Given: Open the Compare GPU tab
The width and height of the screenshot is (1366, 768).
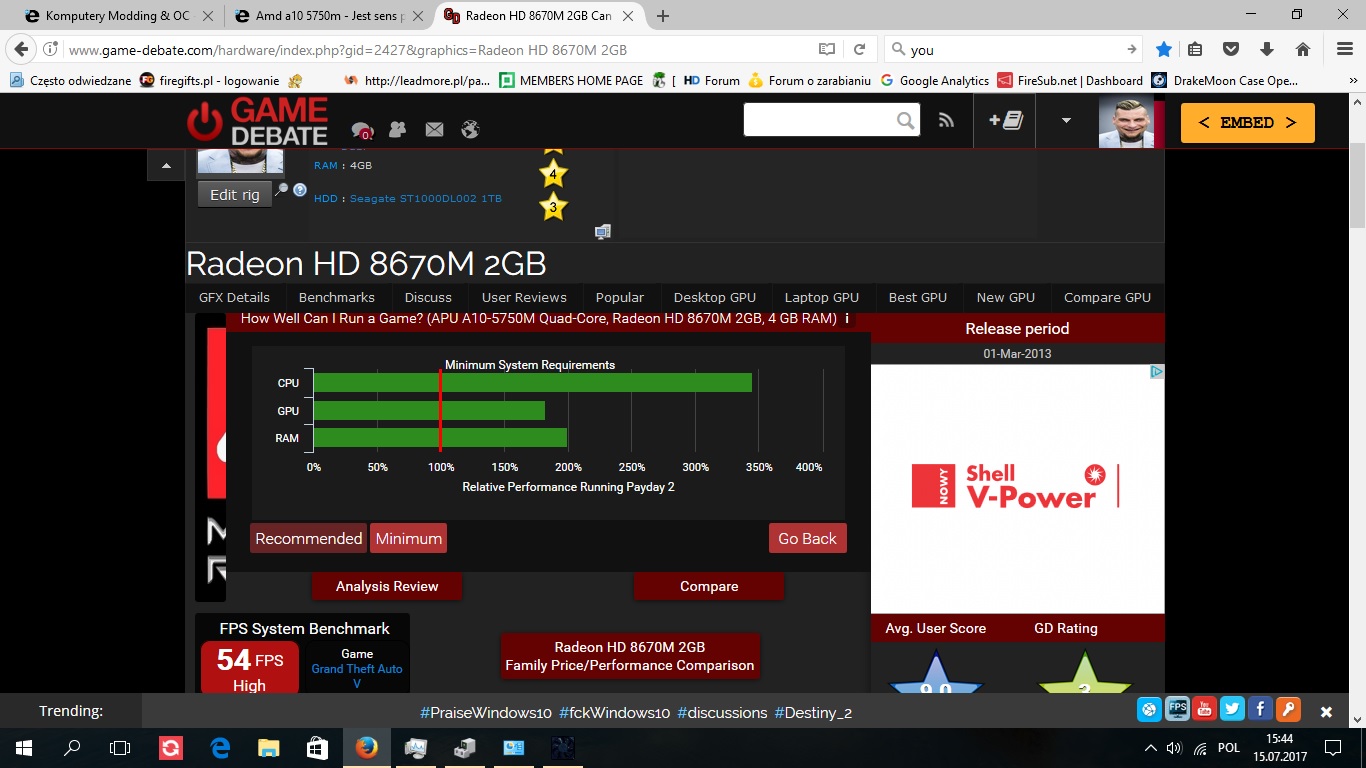Looking at the screenshot, I should click(x=1108, y=297).
